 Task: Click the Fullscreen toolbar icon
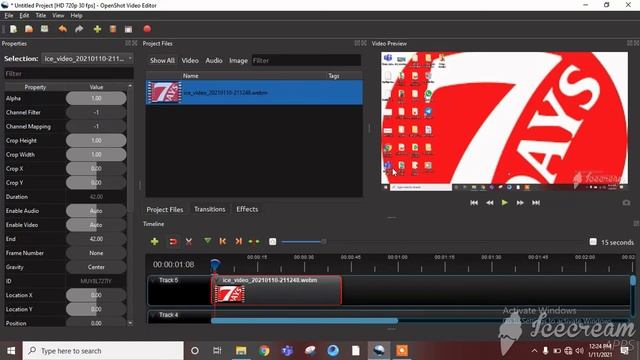129,29
